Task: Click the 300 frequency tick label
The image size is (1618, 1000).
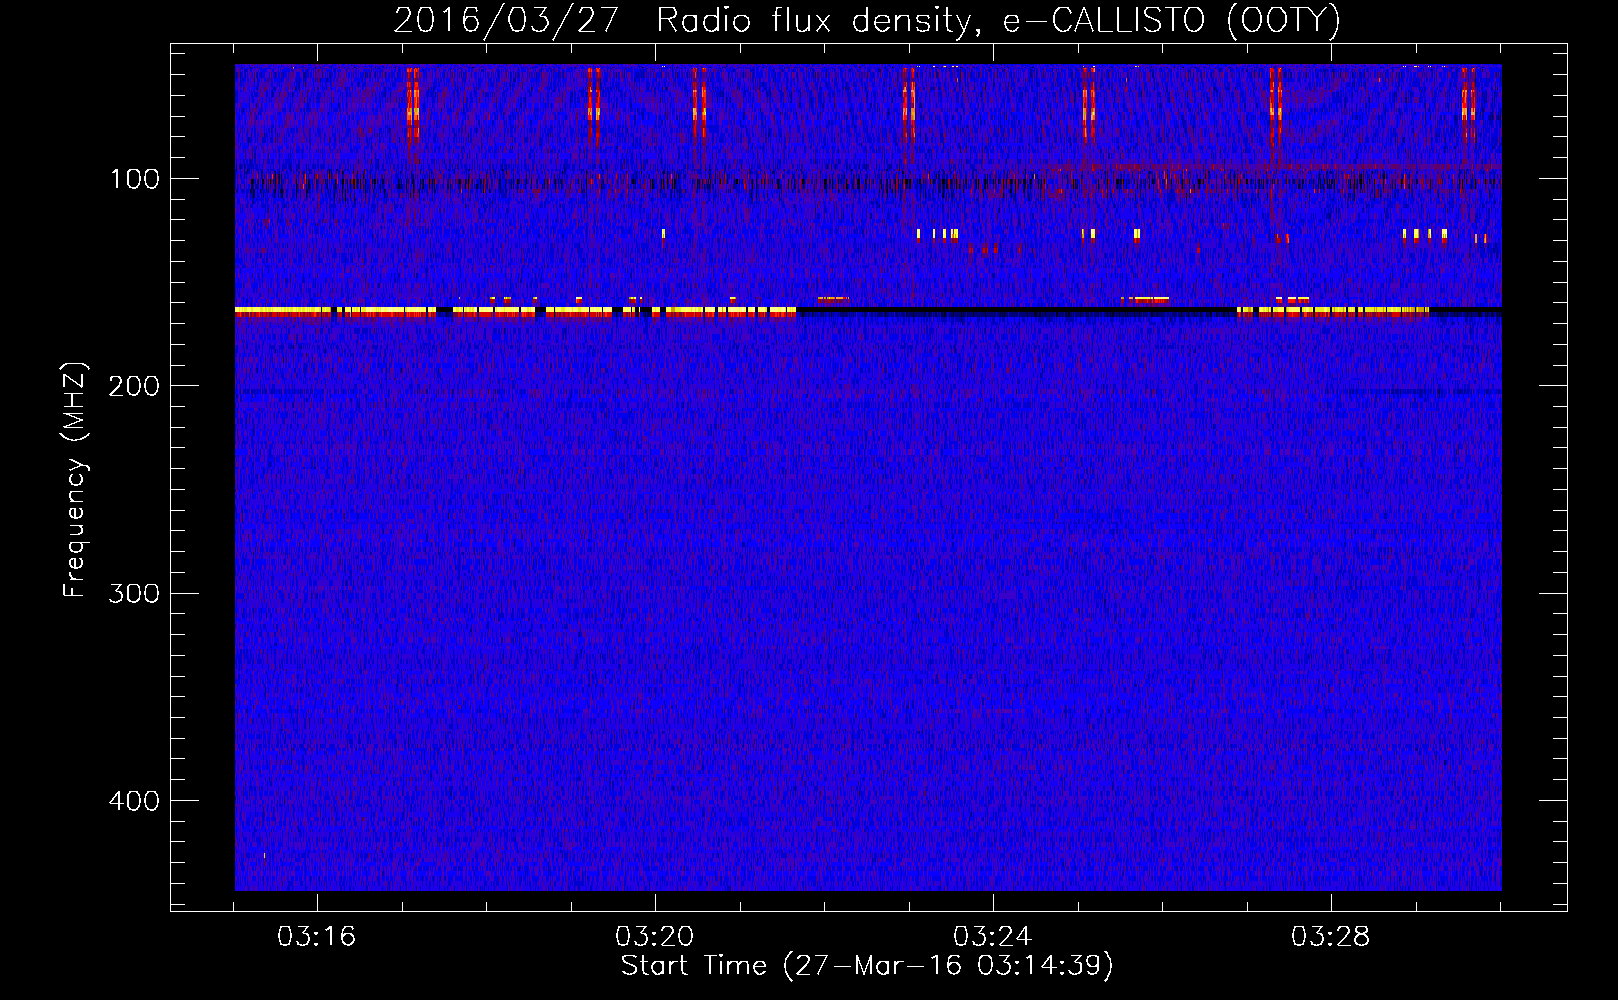Action: click(x=134, y=593)
